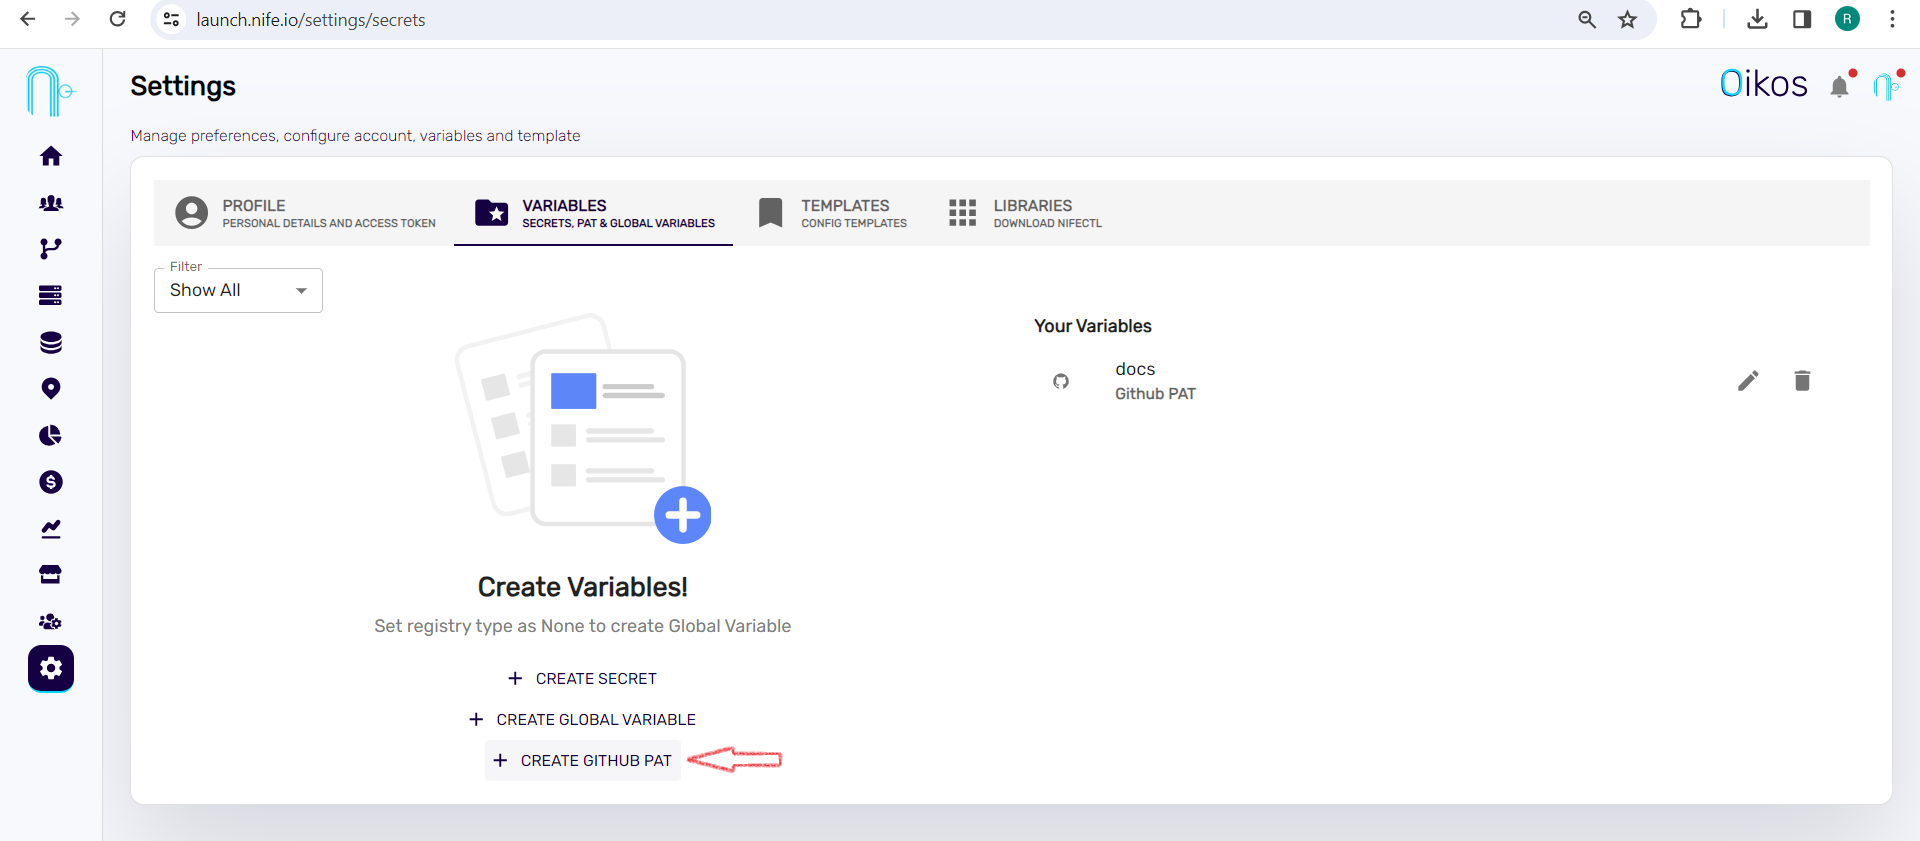1920x841 pixels.
Task: Open the Chrome three-dot menu
Action: pos(1892,19)
